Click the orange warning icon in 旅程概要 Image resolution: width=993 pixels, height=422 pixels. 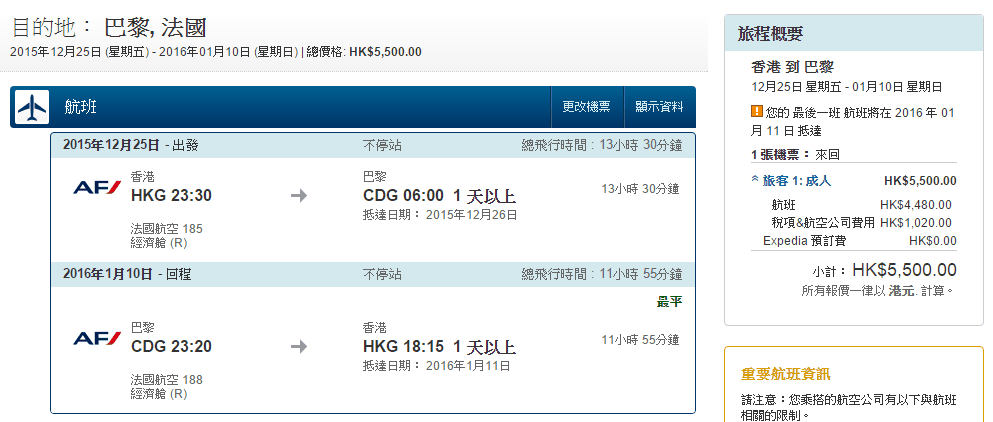pos(756,112)
